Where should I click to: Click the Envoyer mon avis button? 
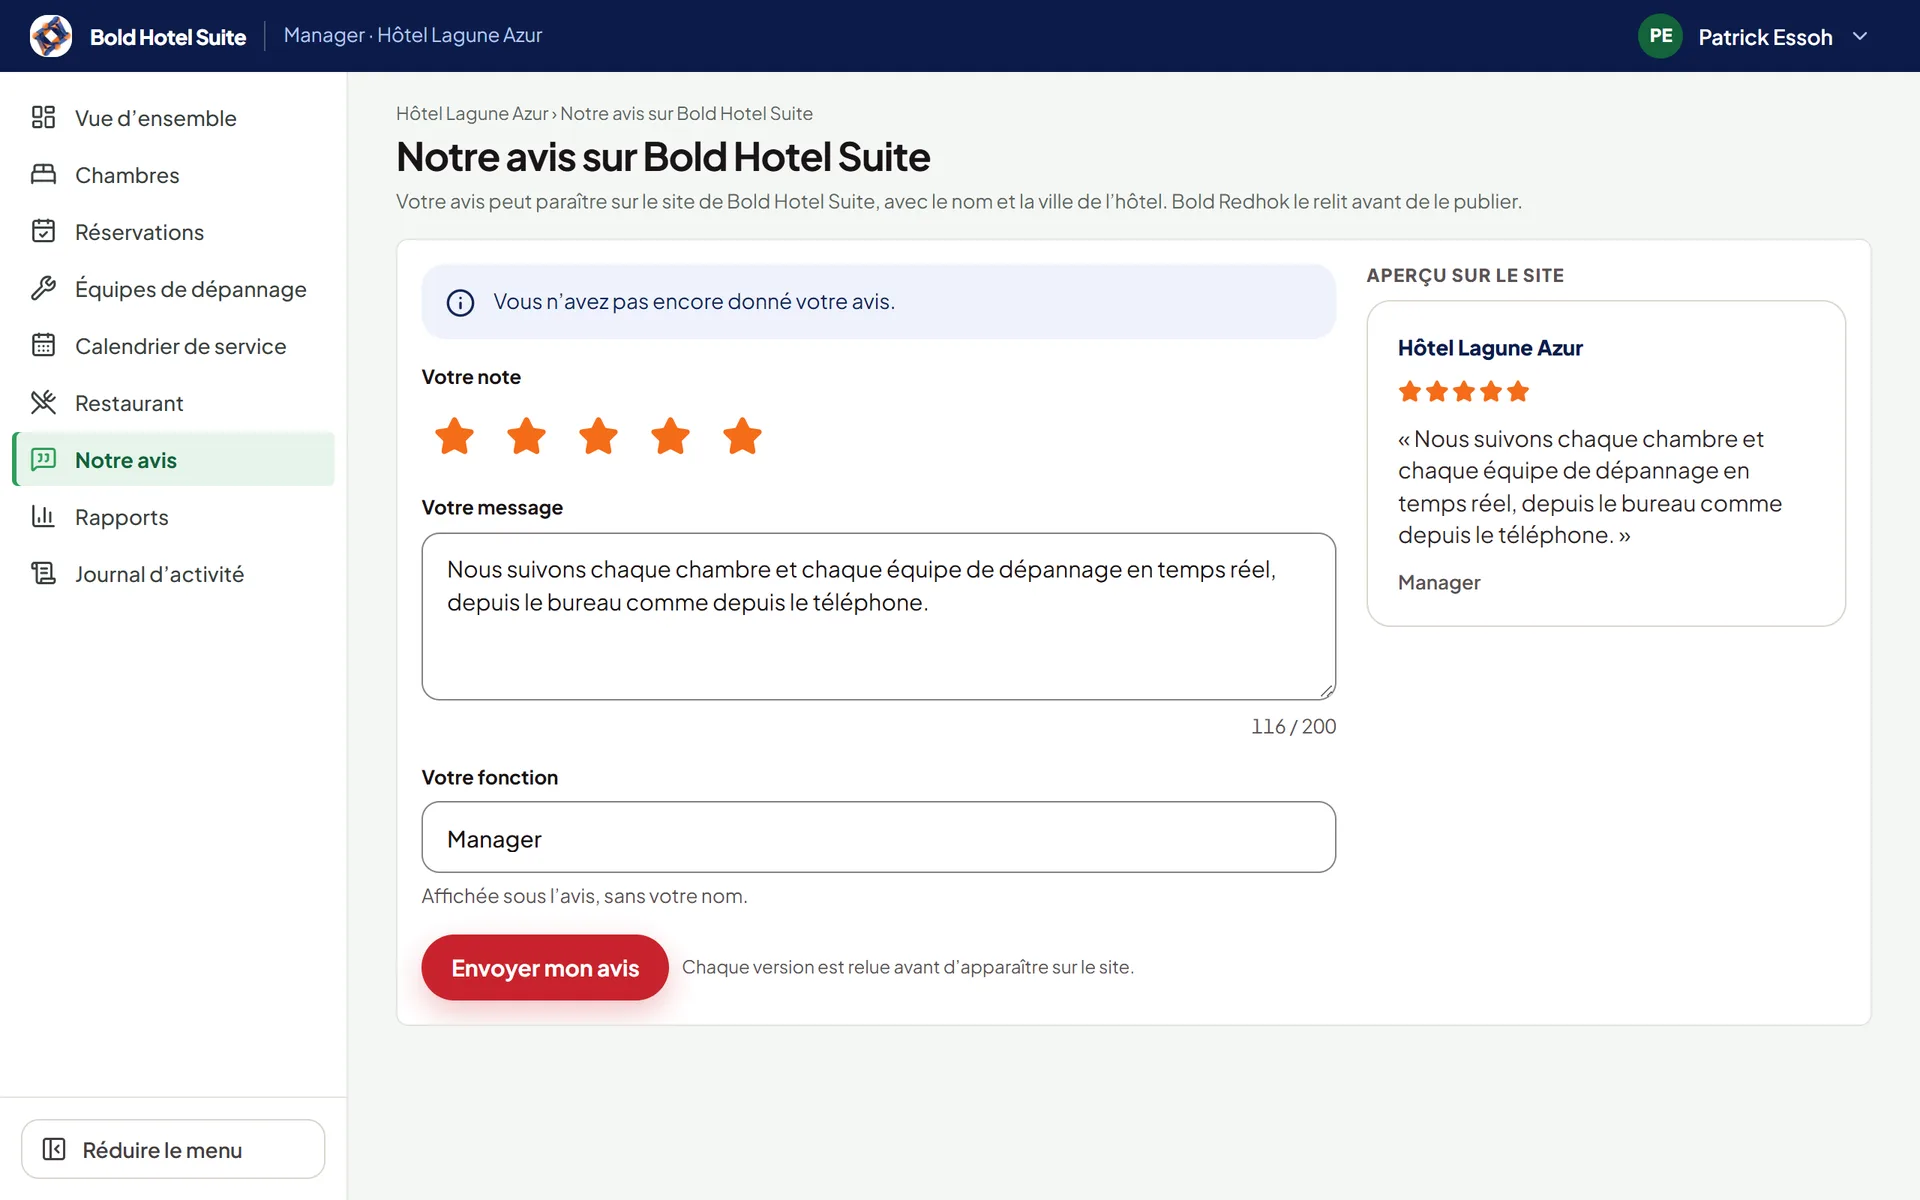click(x=545, y=967)
